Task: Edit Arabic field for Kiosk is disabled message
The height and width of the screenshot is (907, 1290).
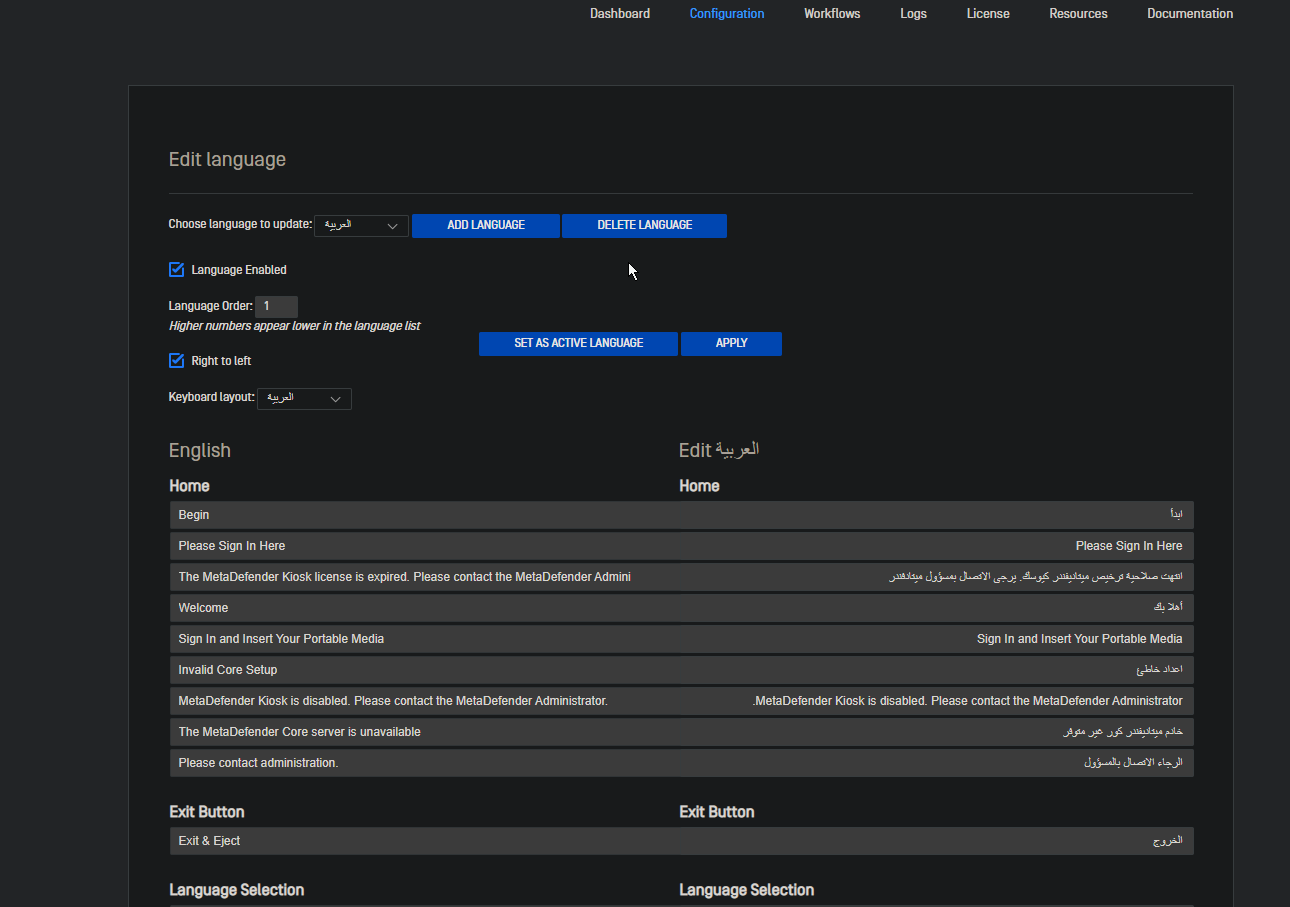Action: click(x=937, y=701)
